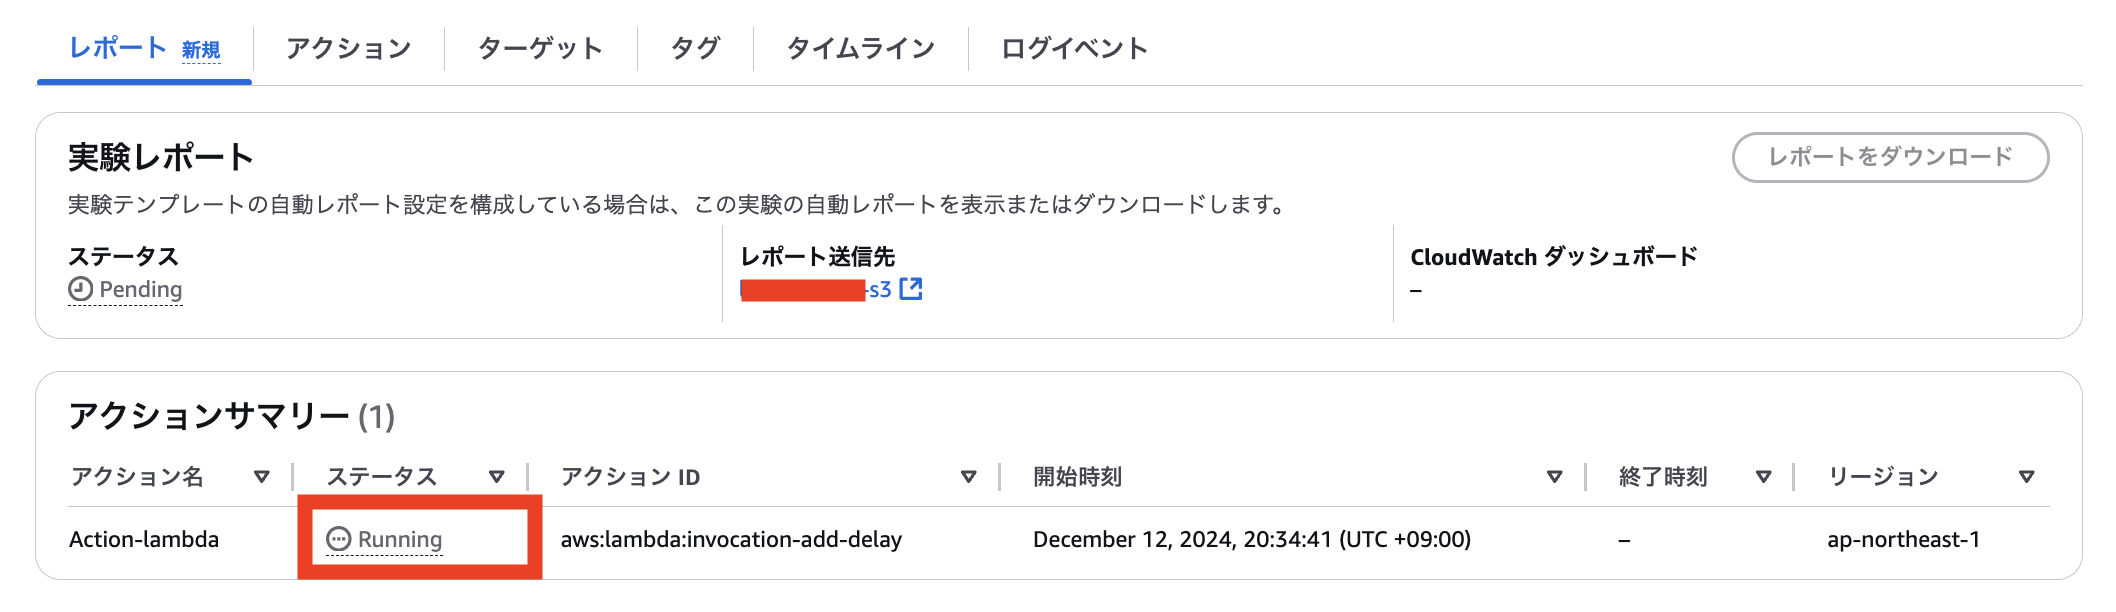Sort the table by アクション ID column
The height and width of the screenshot is (612, 2116).
tap(967, 477)
